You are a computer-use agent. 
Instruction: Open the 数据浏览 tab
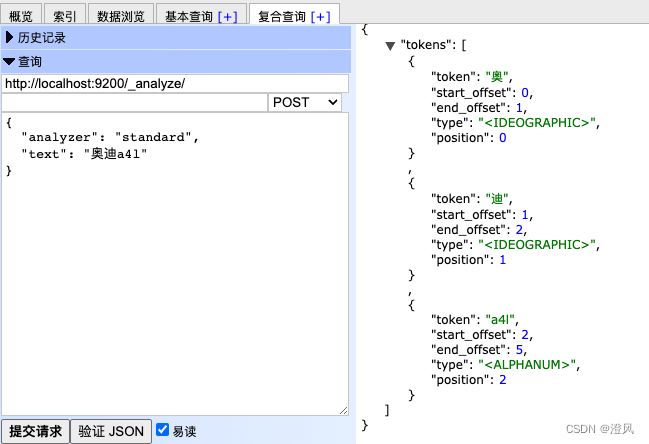point(120,16)
